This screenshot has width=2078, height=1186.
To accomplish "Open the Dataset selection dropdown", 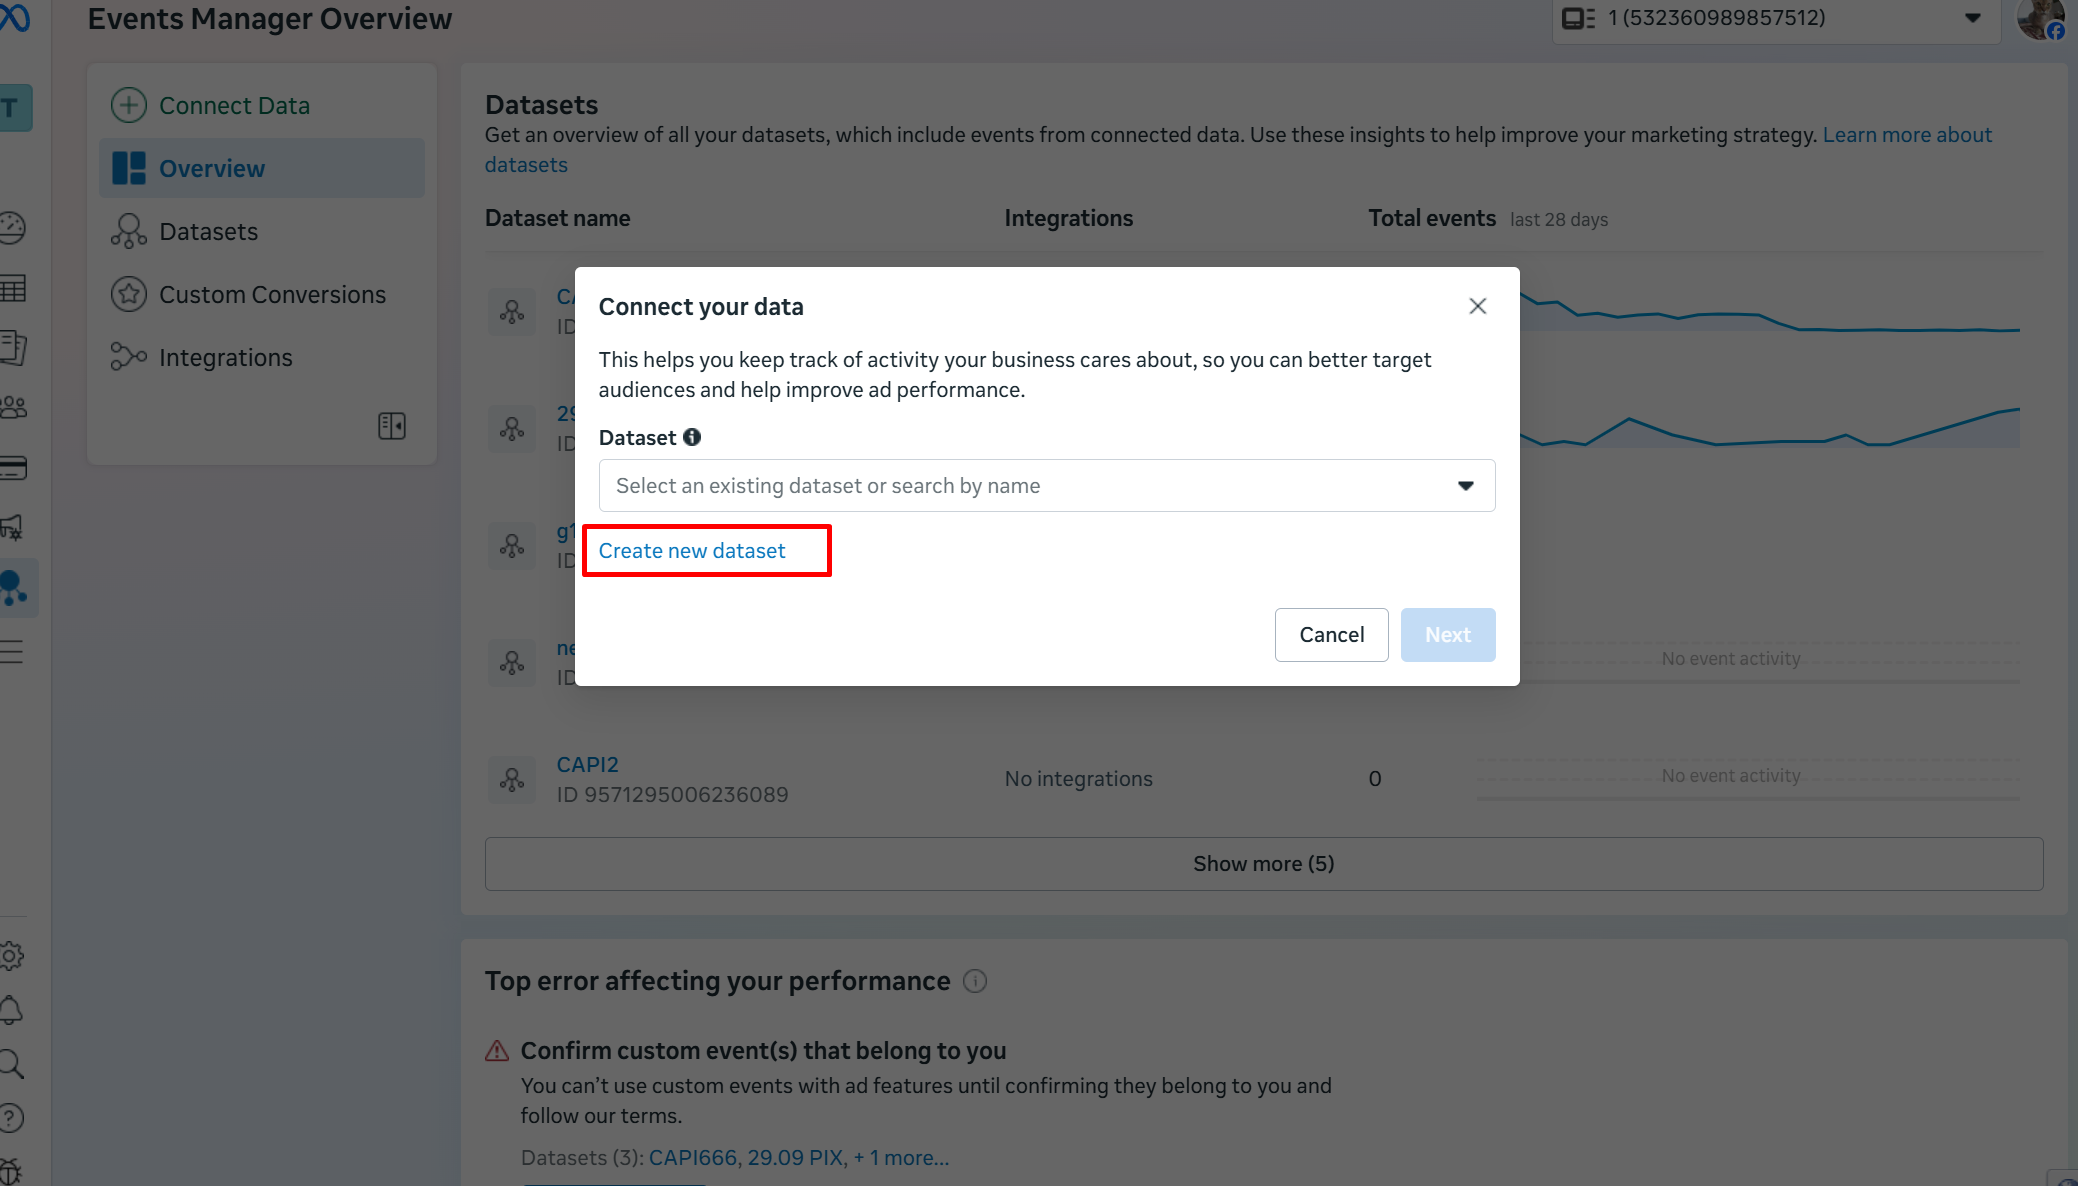I will [1046, 486].
